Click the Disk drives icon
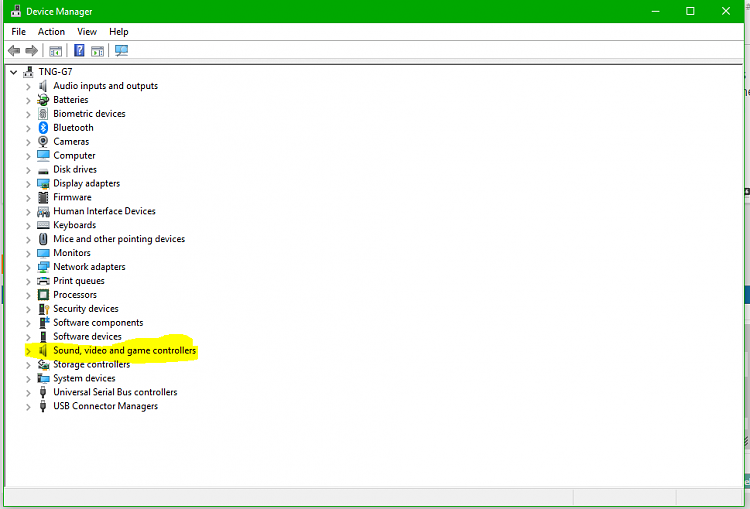 point(43,170)
